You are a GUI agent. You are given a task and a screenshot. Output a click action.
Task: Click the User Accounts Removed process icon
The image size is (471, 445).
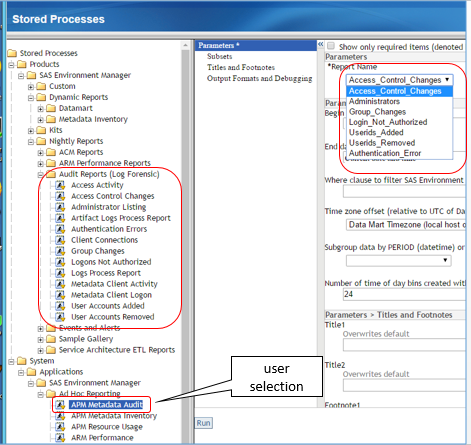(60, 317)
